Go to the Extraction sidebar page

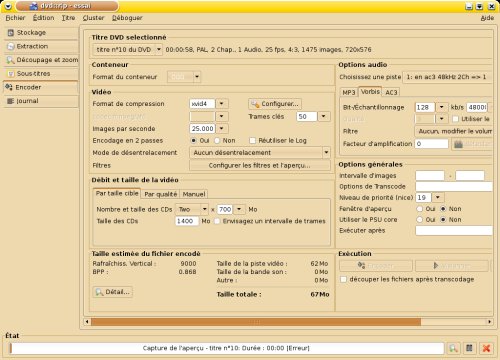(x=41, y=46)
